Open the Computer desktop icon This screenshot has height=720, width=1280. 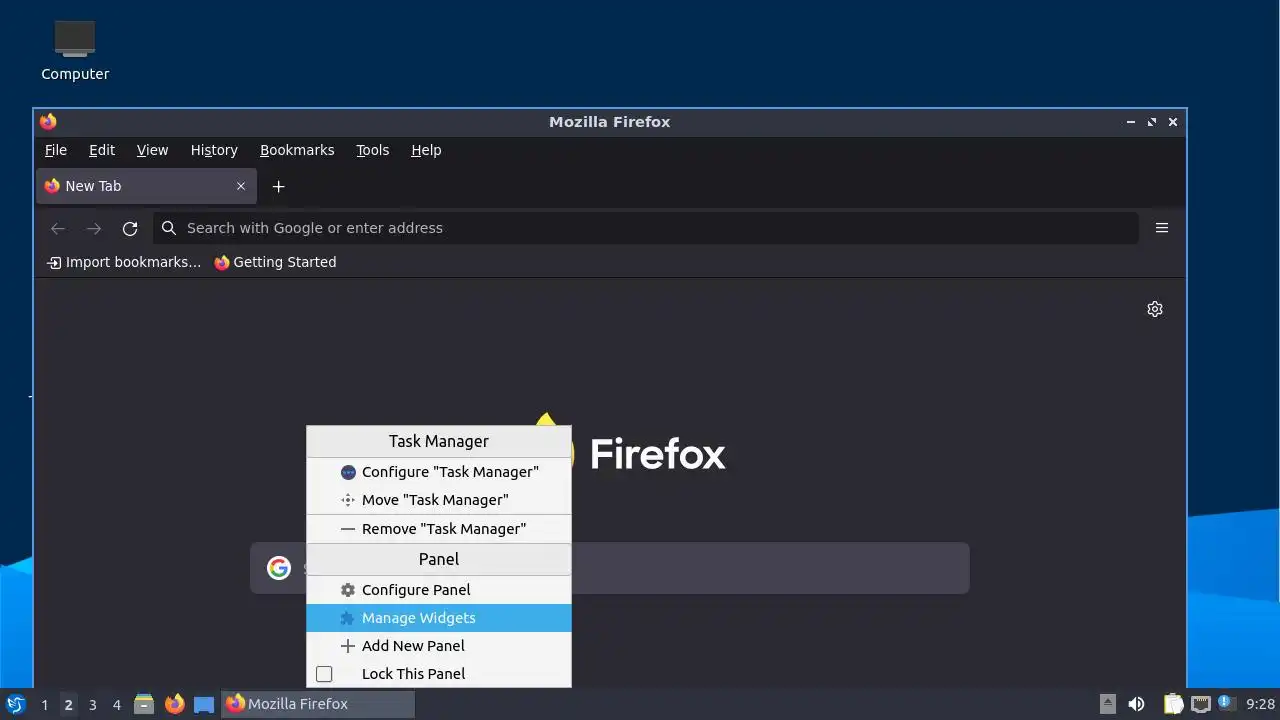coord(75,50)
